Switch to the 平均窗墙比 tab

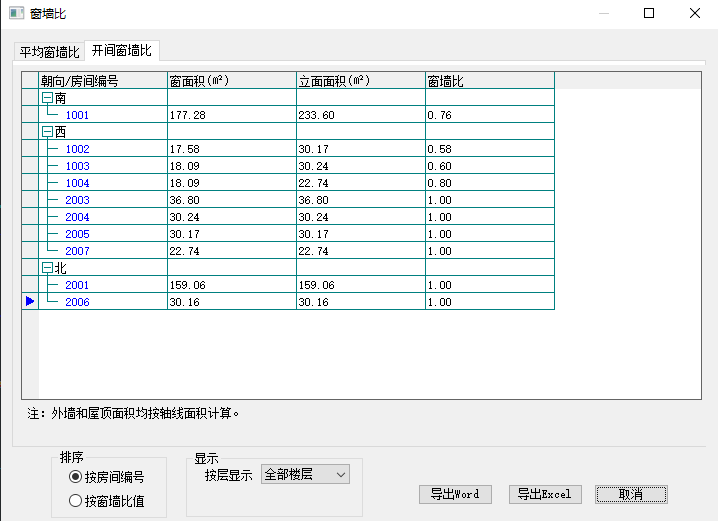(49, 52)
